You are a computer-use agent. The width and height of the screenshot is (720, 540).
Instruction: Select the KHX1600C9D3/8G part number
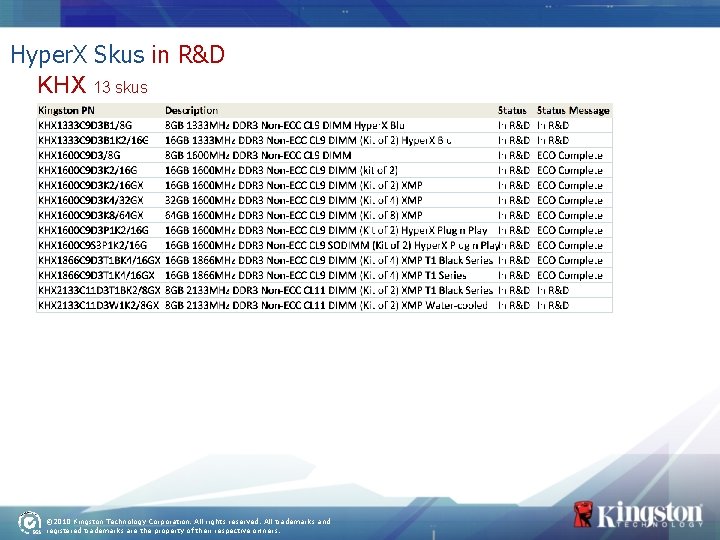pyautogui.click(x=79, y=155)
